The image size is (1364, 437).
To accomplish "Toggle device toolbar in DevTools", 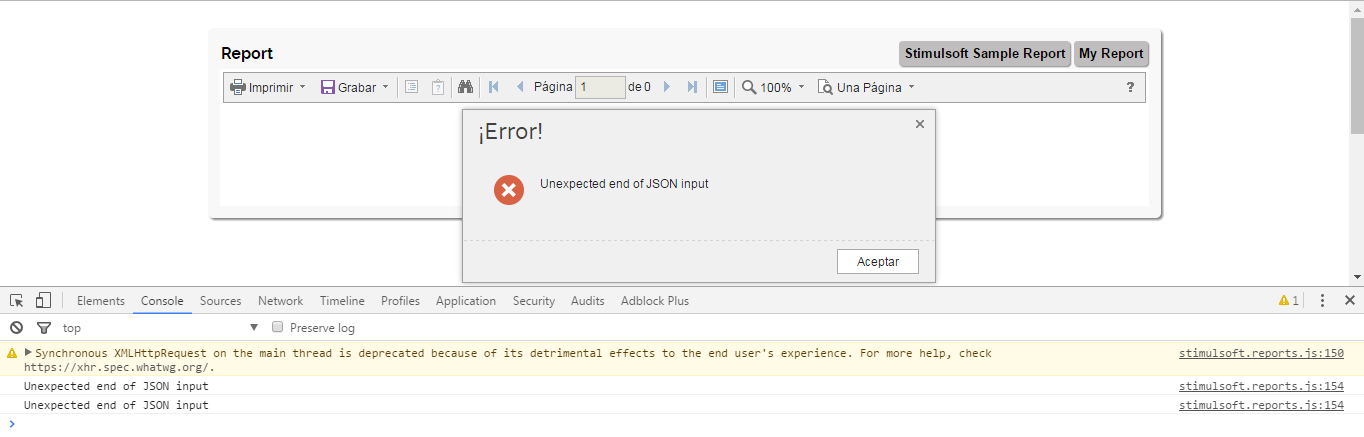I will coord(43,300).
